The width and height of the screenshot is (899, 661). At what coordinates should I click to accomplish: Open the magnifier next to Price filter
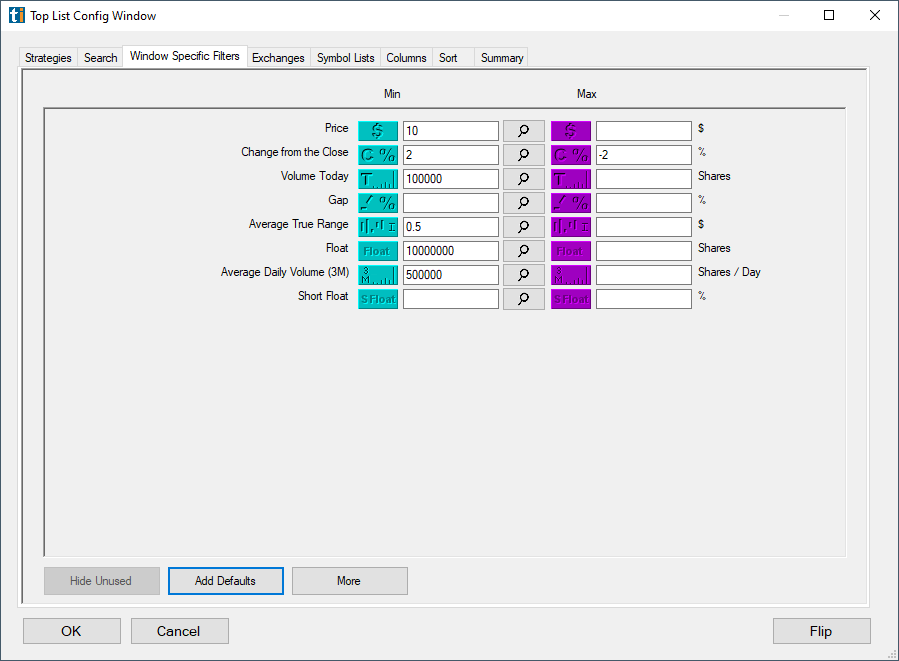point(523,130)
